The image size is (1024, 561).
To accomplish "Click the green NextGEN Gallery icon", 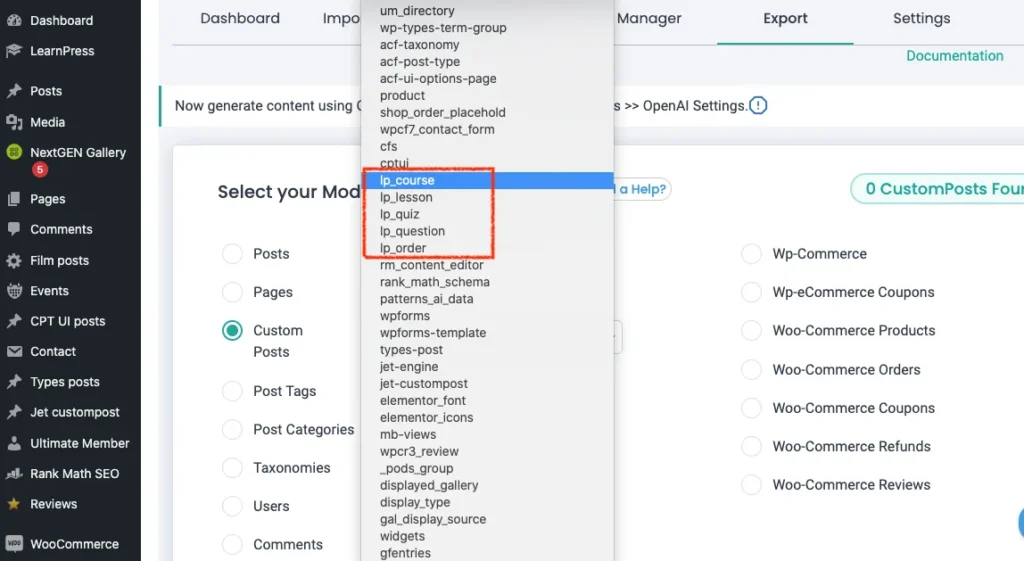I will coord(14,153).
